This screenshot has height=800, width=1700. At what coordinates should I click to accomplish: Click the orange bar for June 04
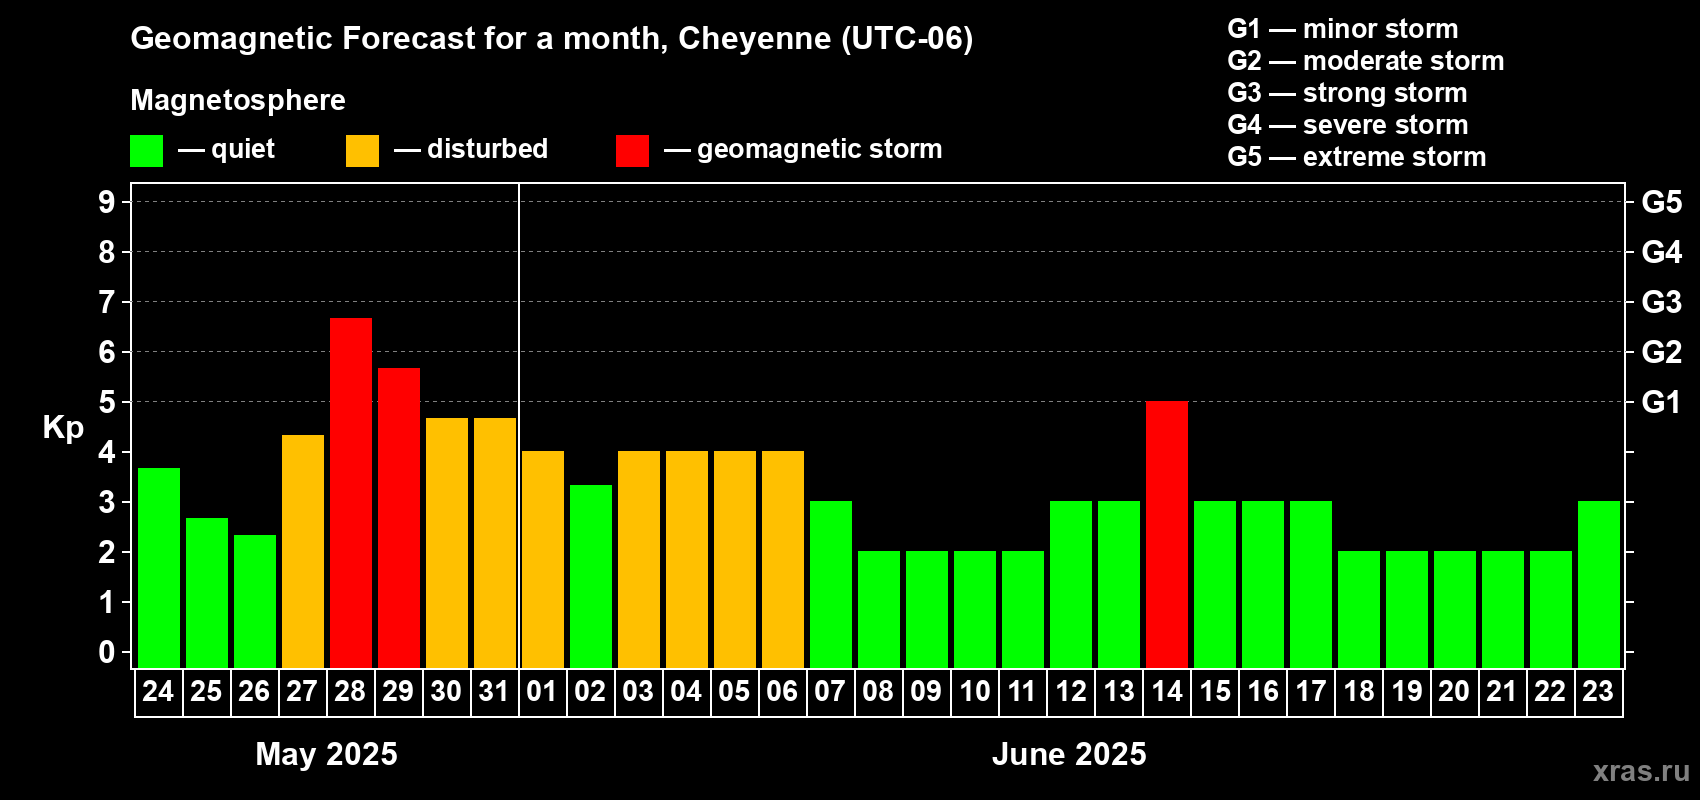[x=687, y=560]
